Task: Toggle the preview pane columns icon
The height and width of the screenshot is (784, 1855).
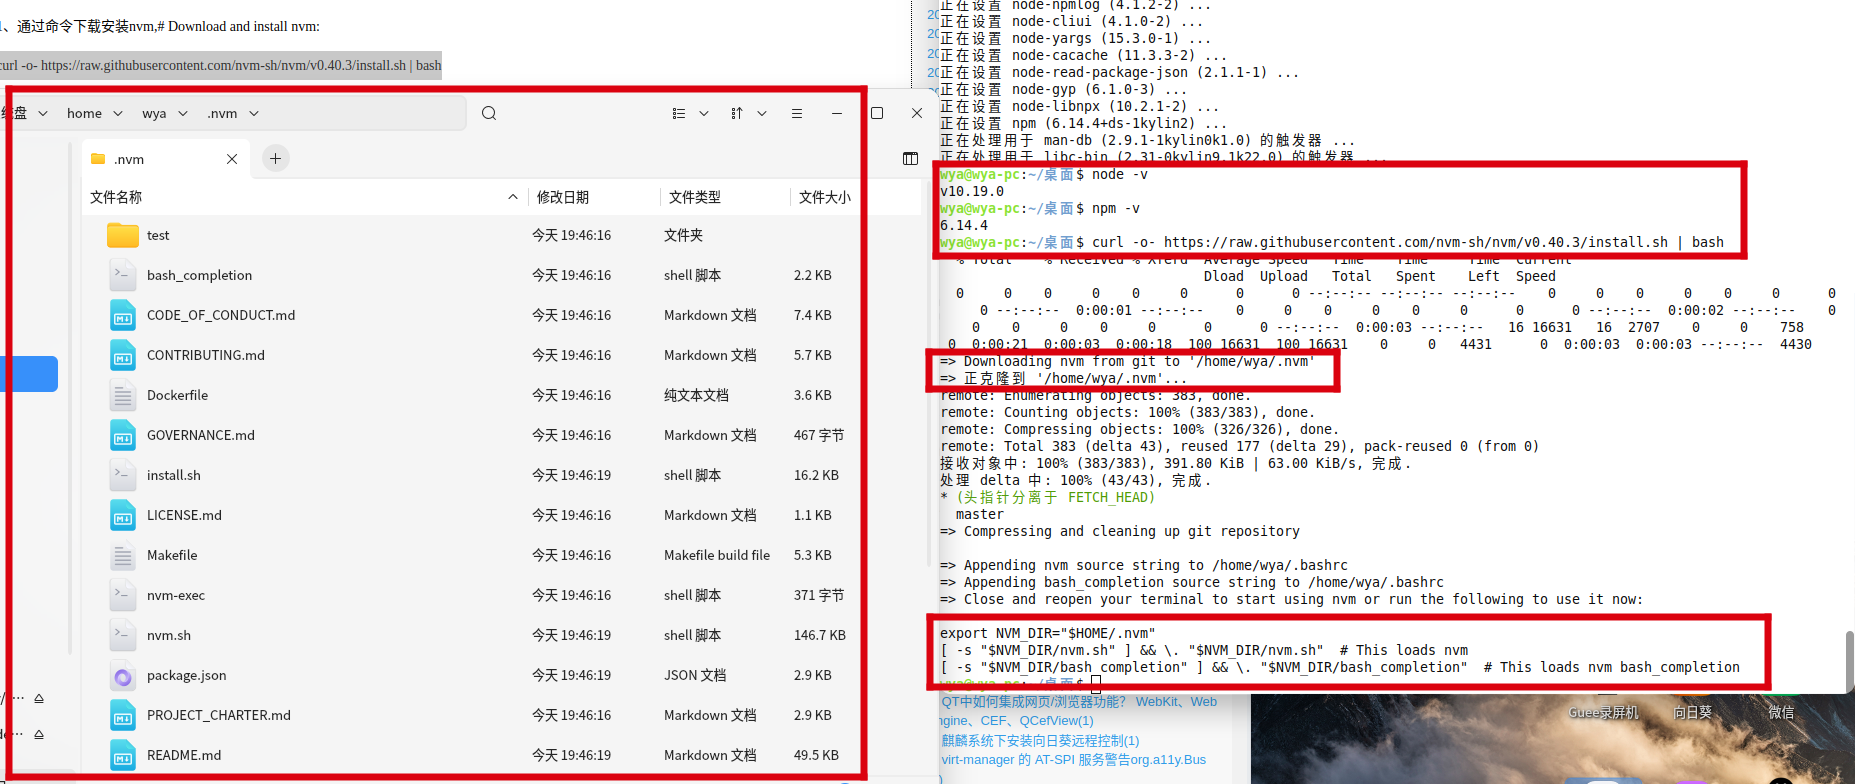Action: point(910,158)
